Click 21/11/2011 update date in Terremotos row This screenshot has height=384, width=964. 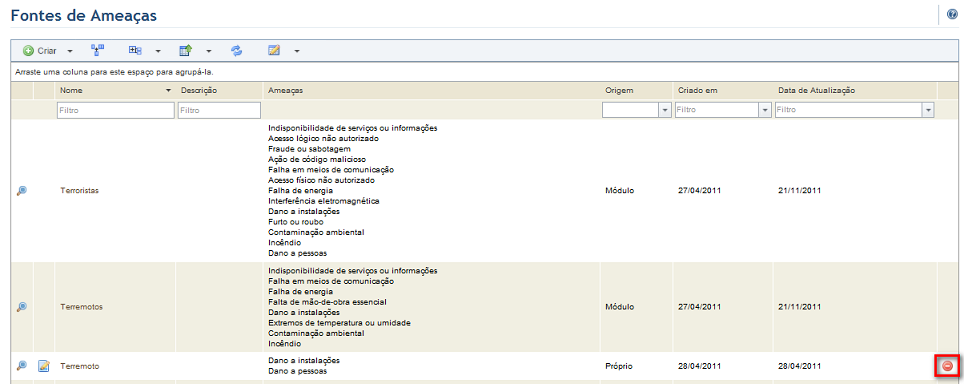click(x=799, y=307)
